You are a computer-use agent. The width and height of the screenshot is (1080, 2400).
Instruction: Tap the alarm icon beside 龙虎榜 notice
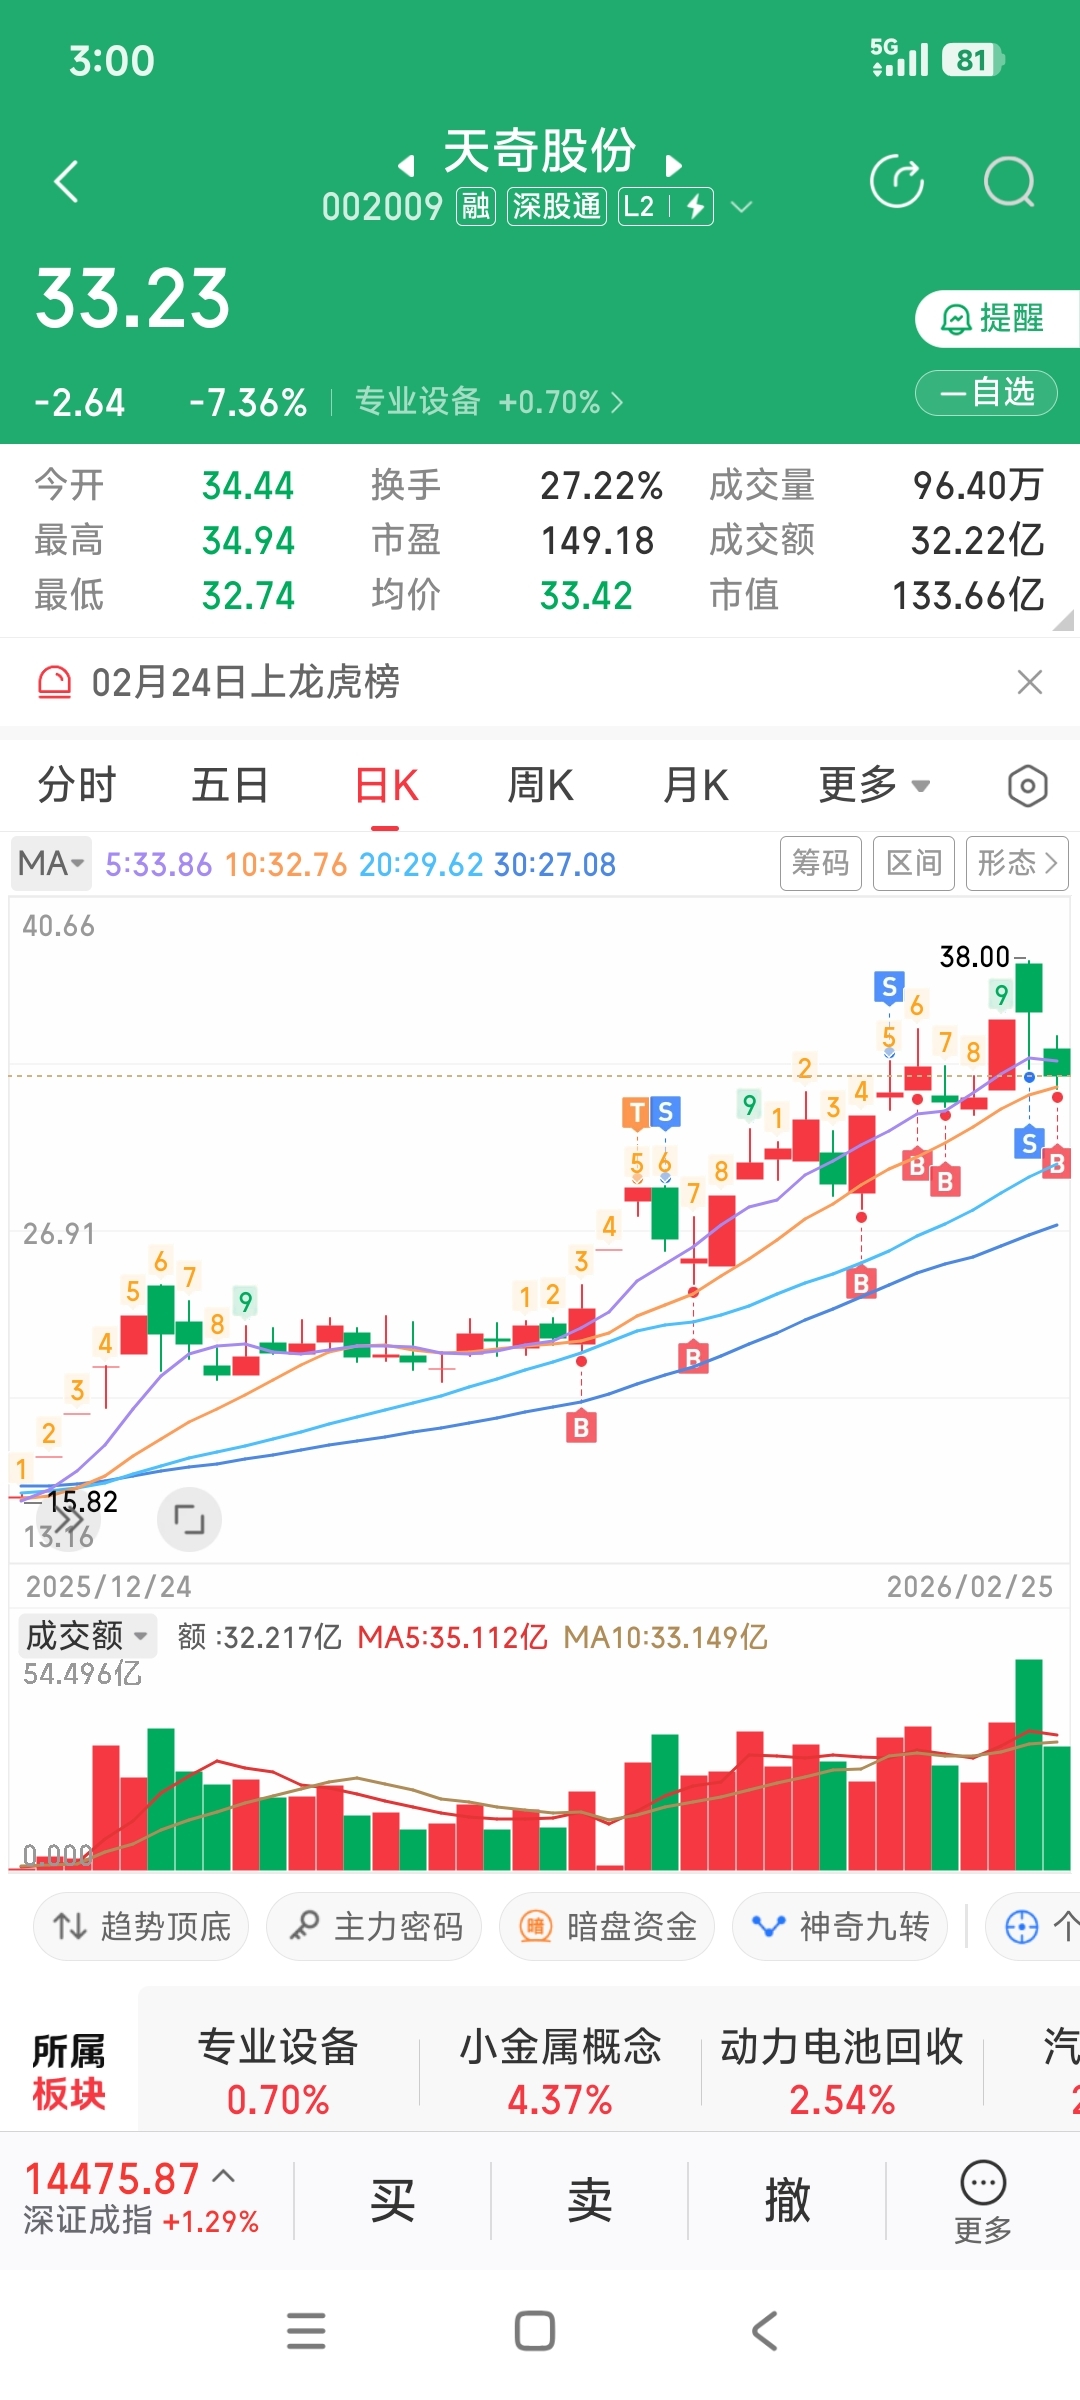[54, 682]
